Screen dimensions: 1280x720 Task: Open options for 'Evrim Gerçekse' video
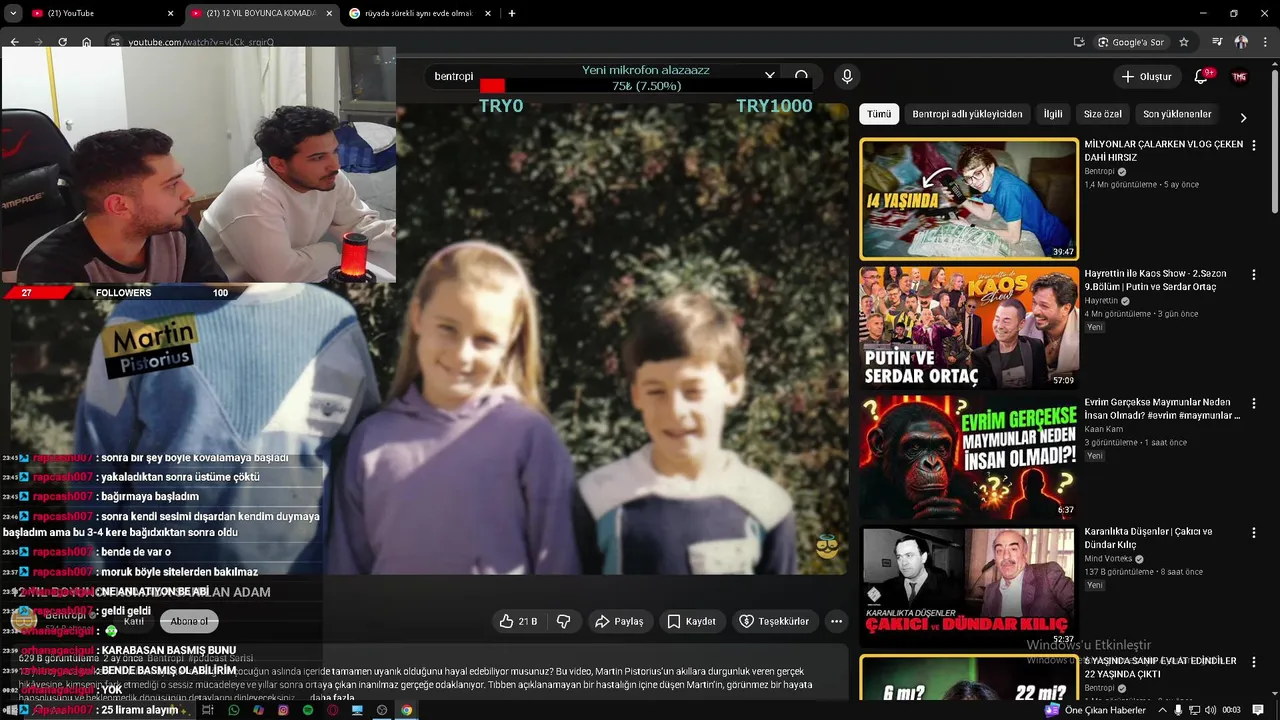click(x=1254, y=404)
